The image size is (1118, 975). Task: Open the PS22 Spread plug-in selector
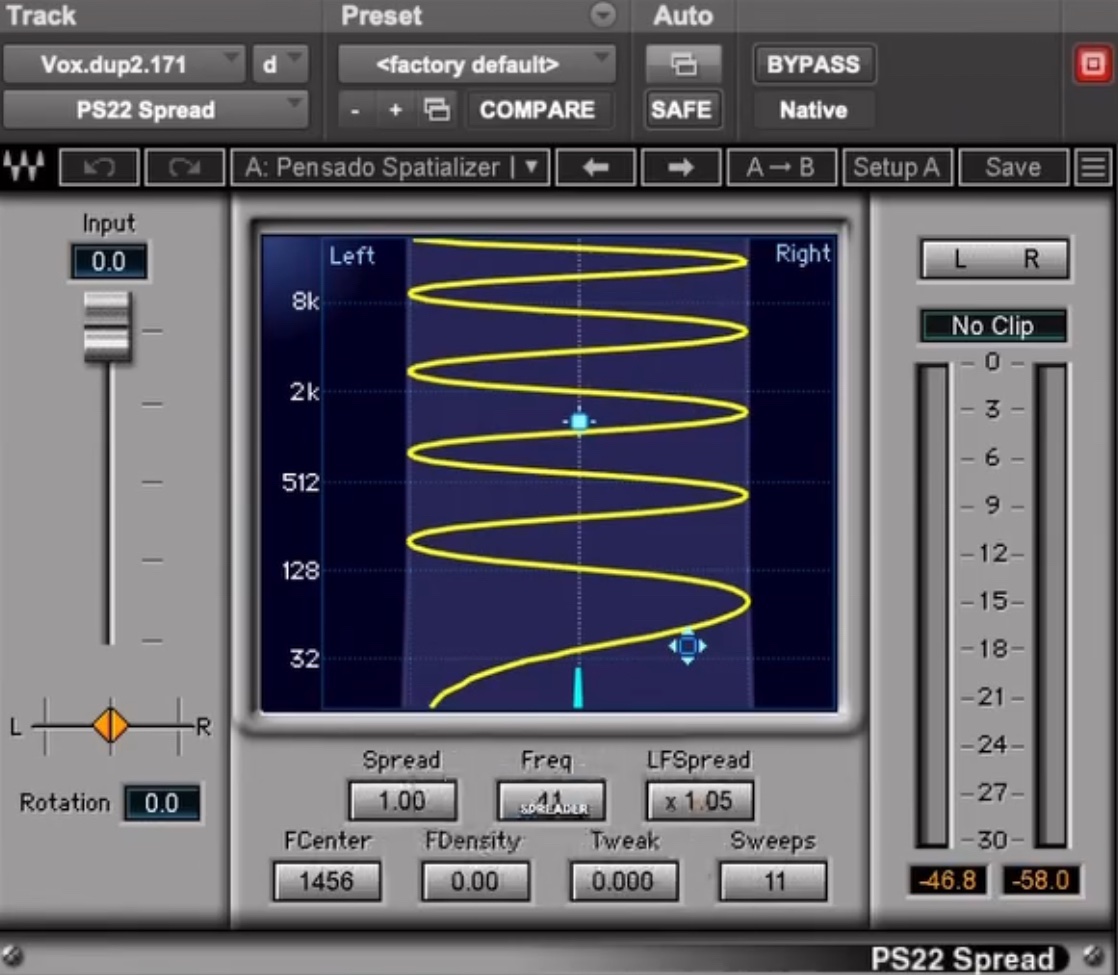coord(155,110)
